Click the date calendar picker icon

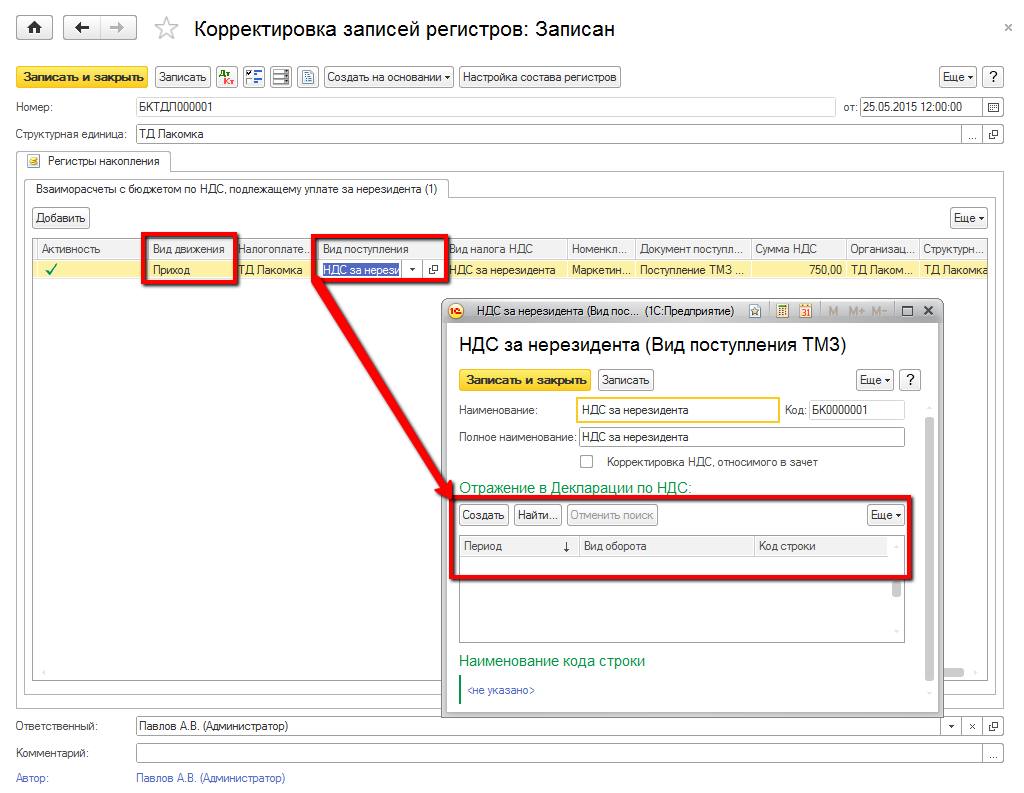[993, 107]
